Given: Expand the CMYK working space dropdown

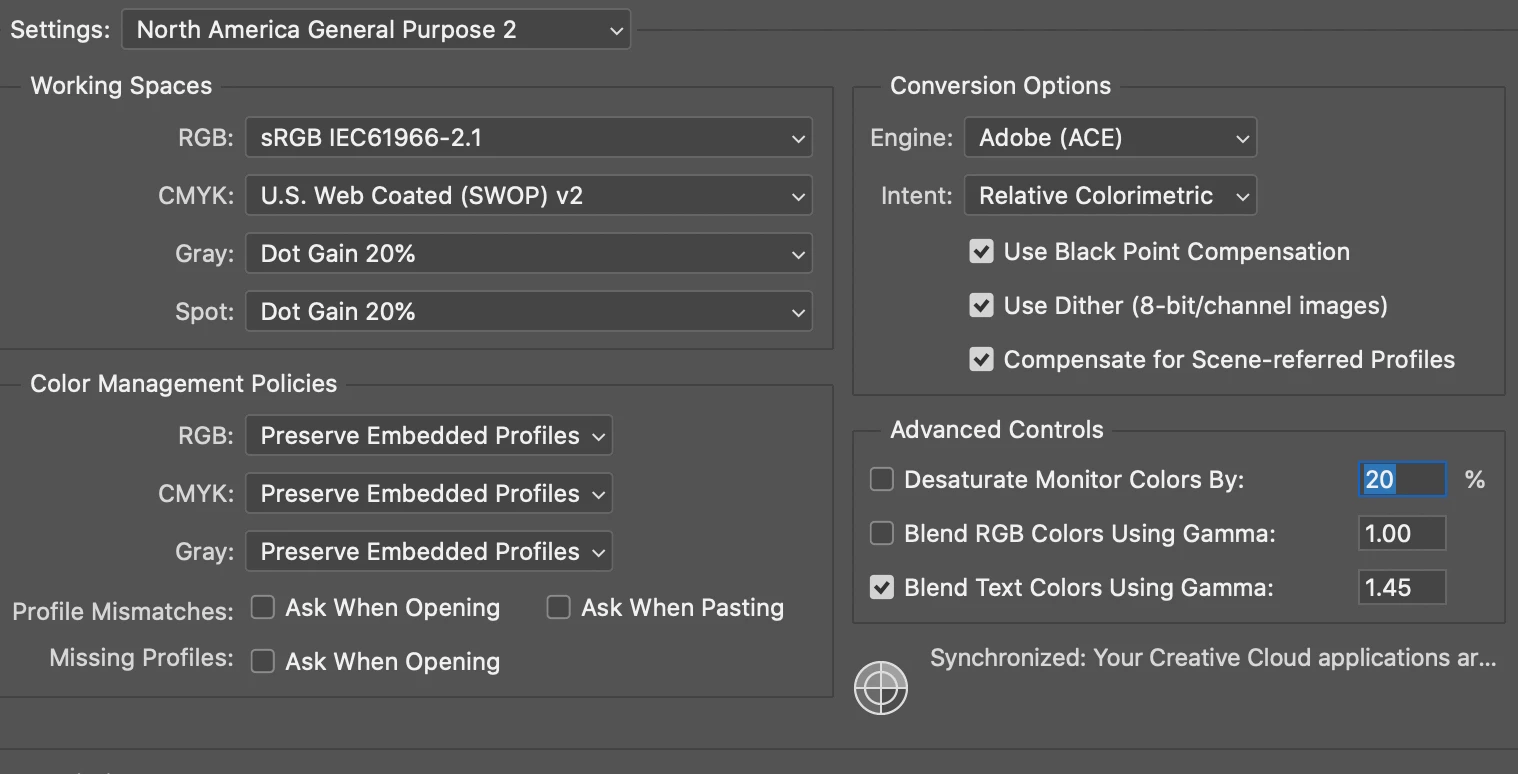Looking at the screenshot, I should click(x=528, y=196).
